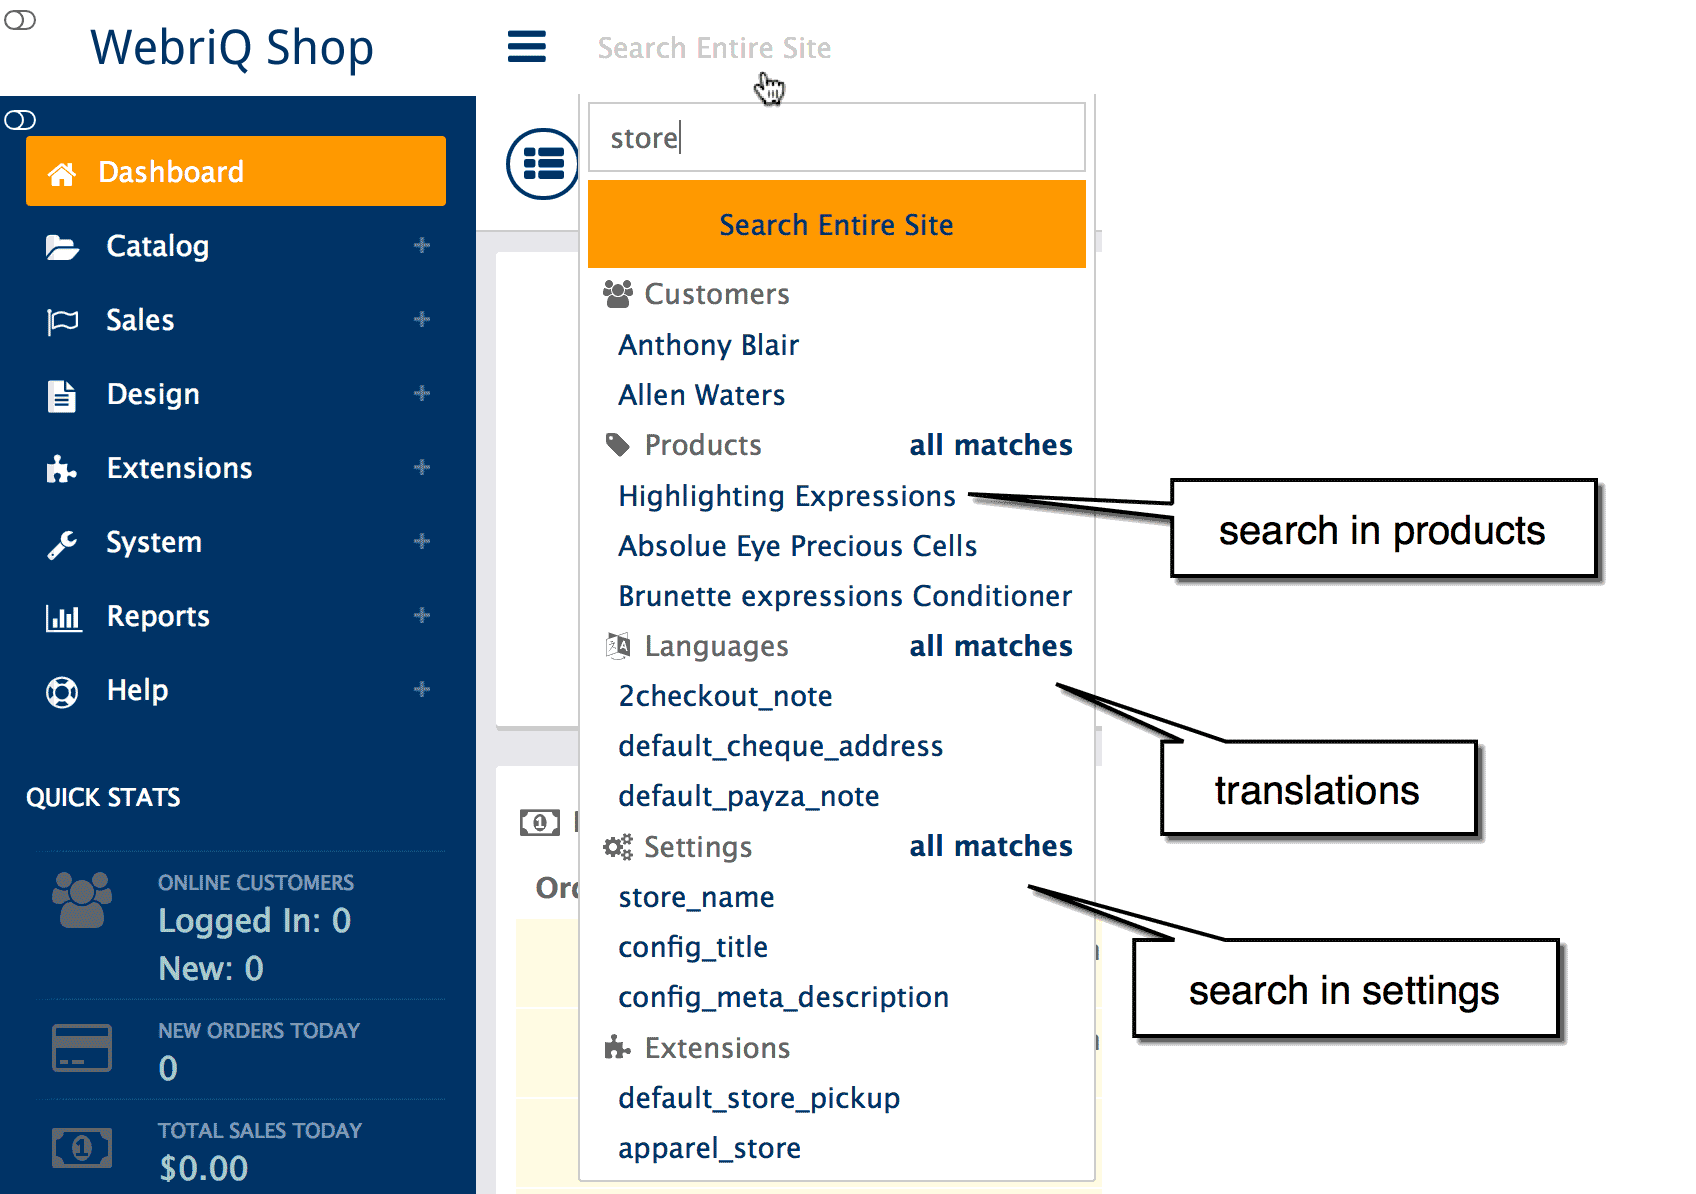Open the config_title setting result
This screenshot has width=1696, height=1194.
693,947
